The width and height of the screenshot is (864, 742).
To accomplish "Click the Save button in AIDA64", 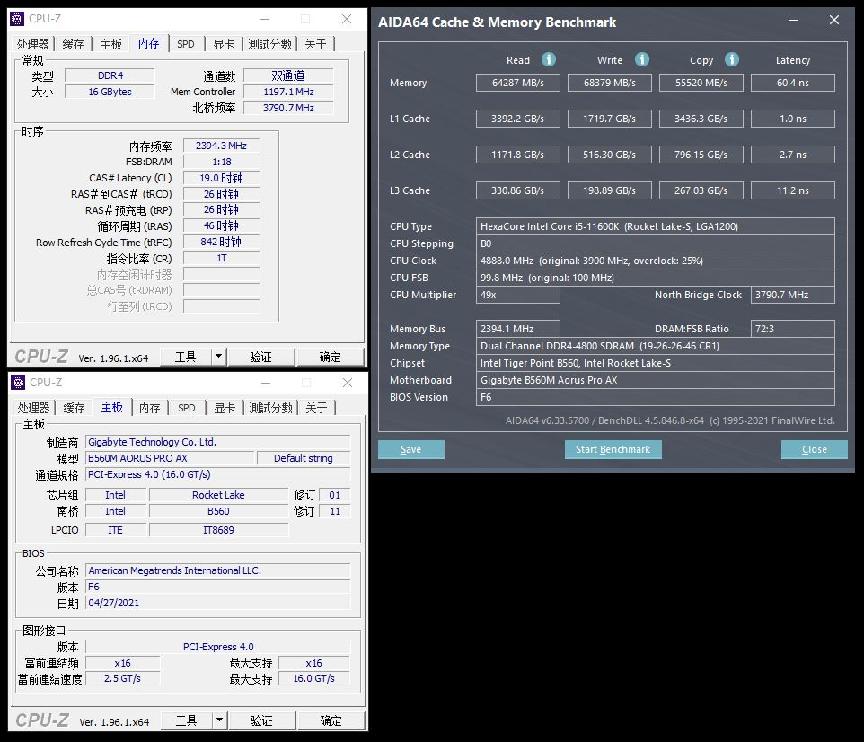I will point(410,449).
